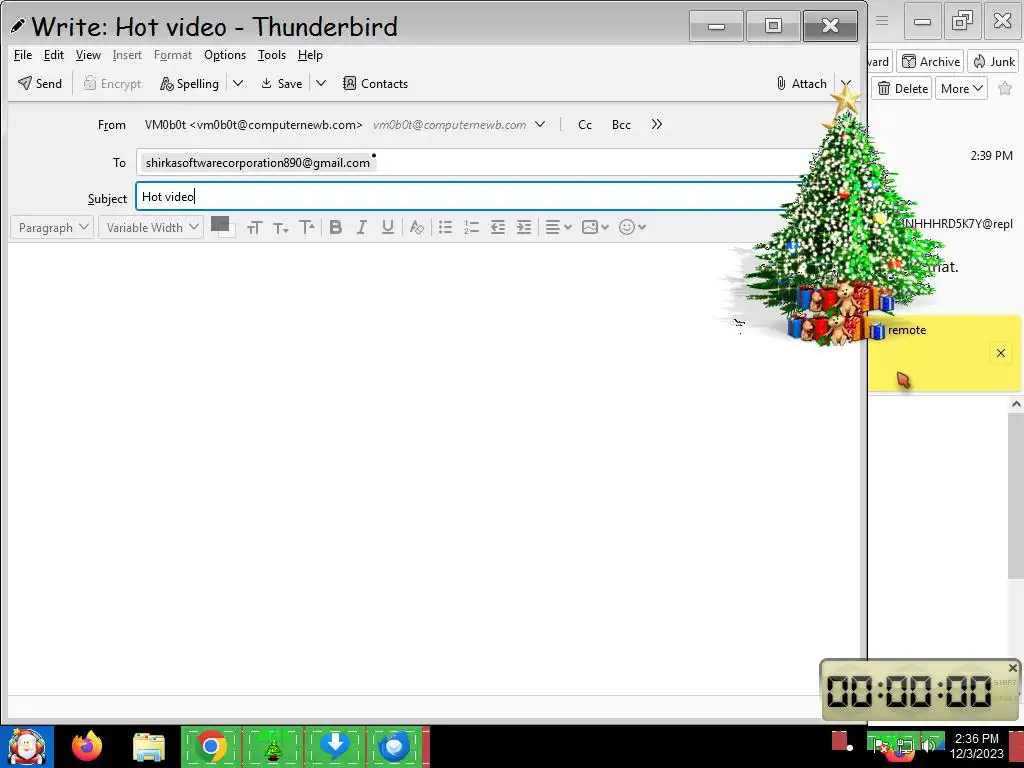Open the Save options dropdown arrow
This screenshot has width=1024, height=768.
(x=321, y=84)
